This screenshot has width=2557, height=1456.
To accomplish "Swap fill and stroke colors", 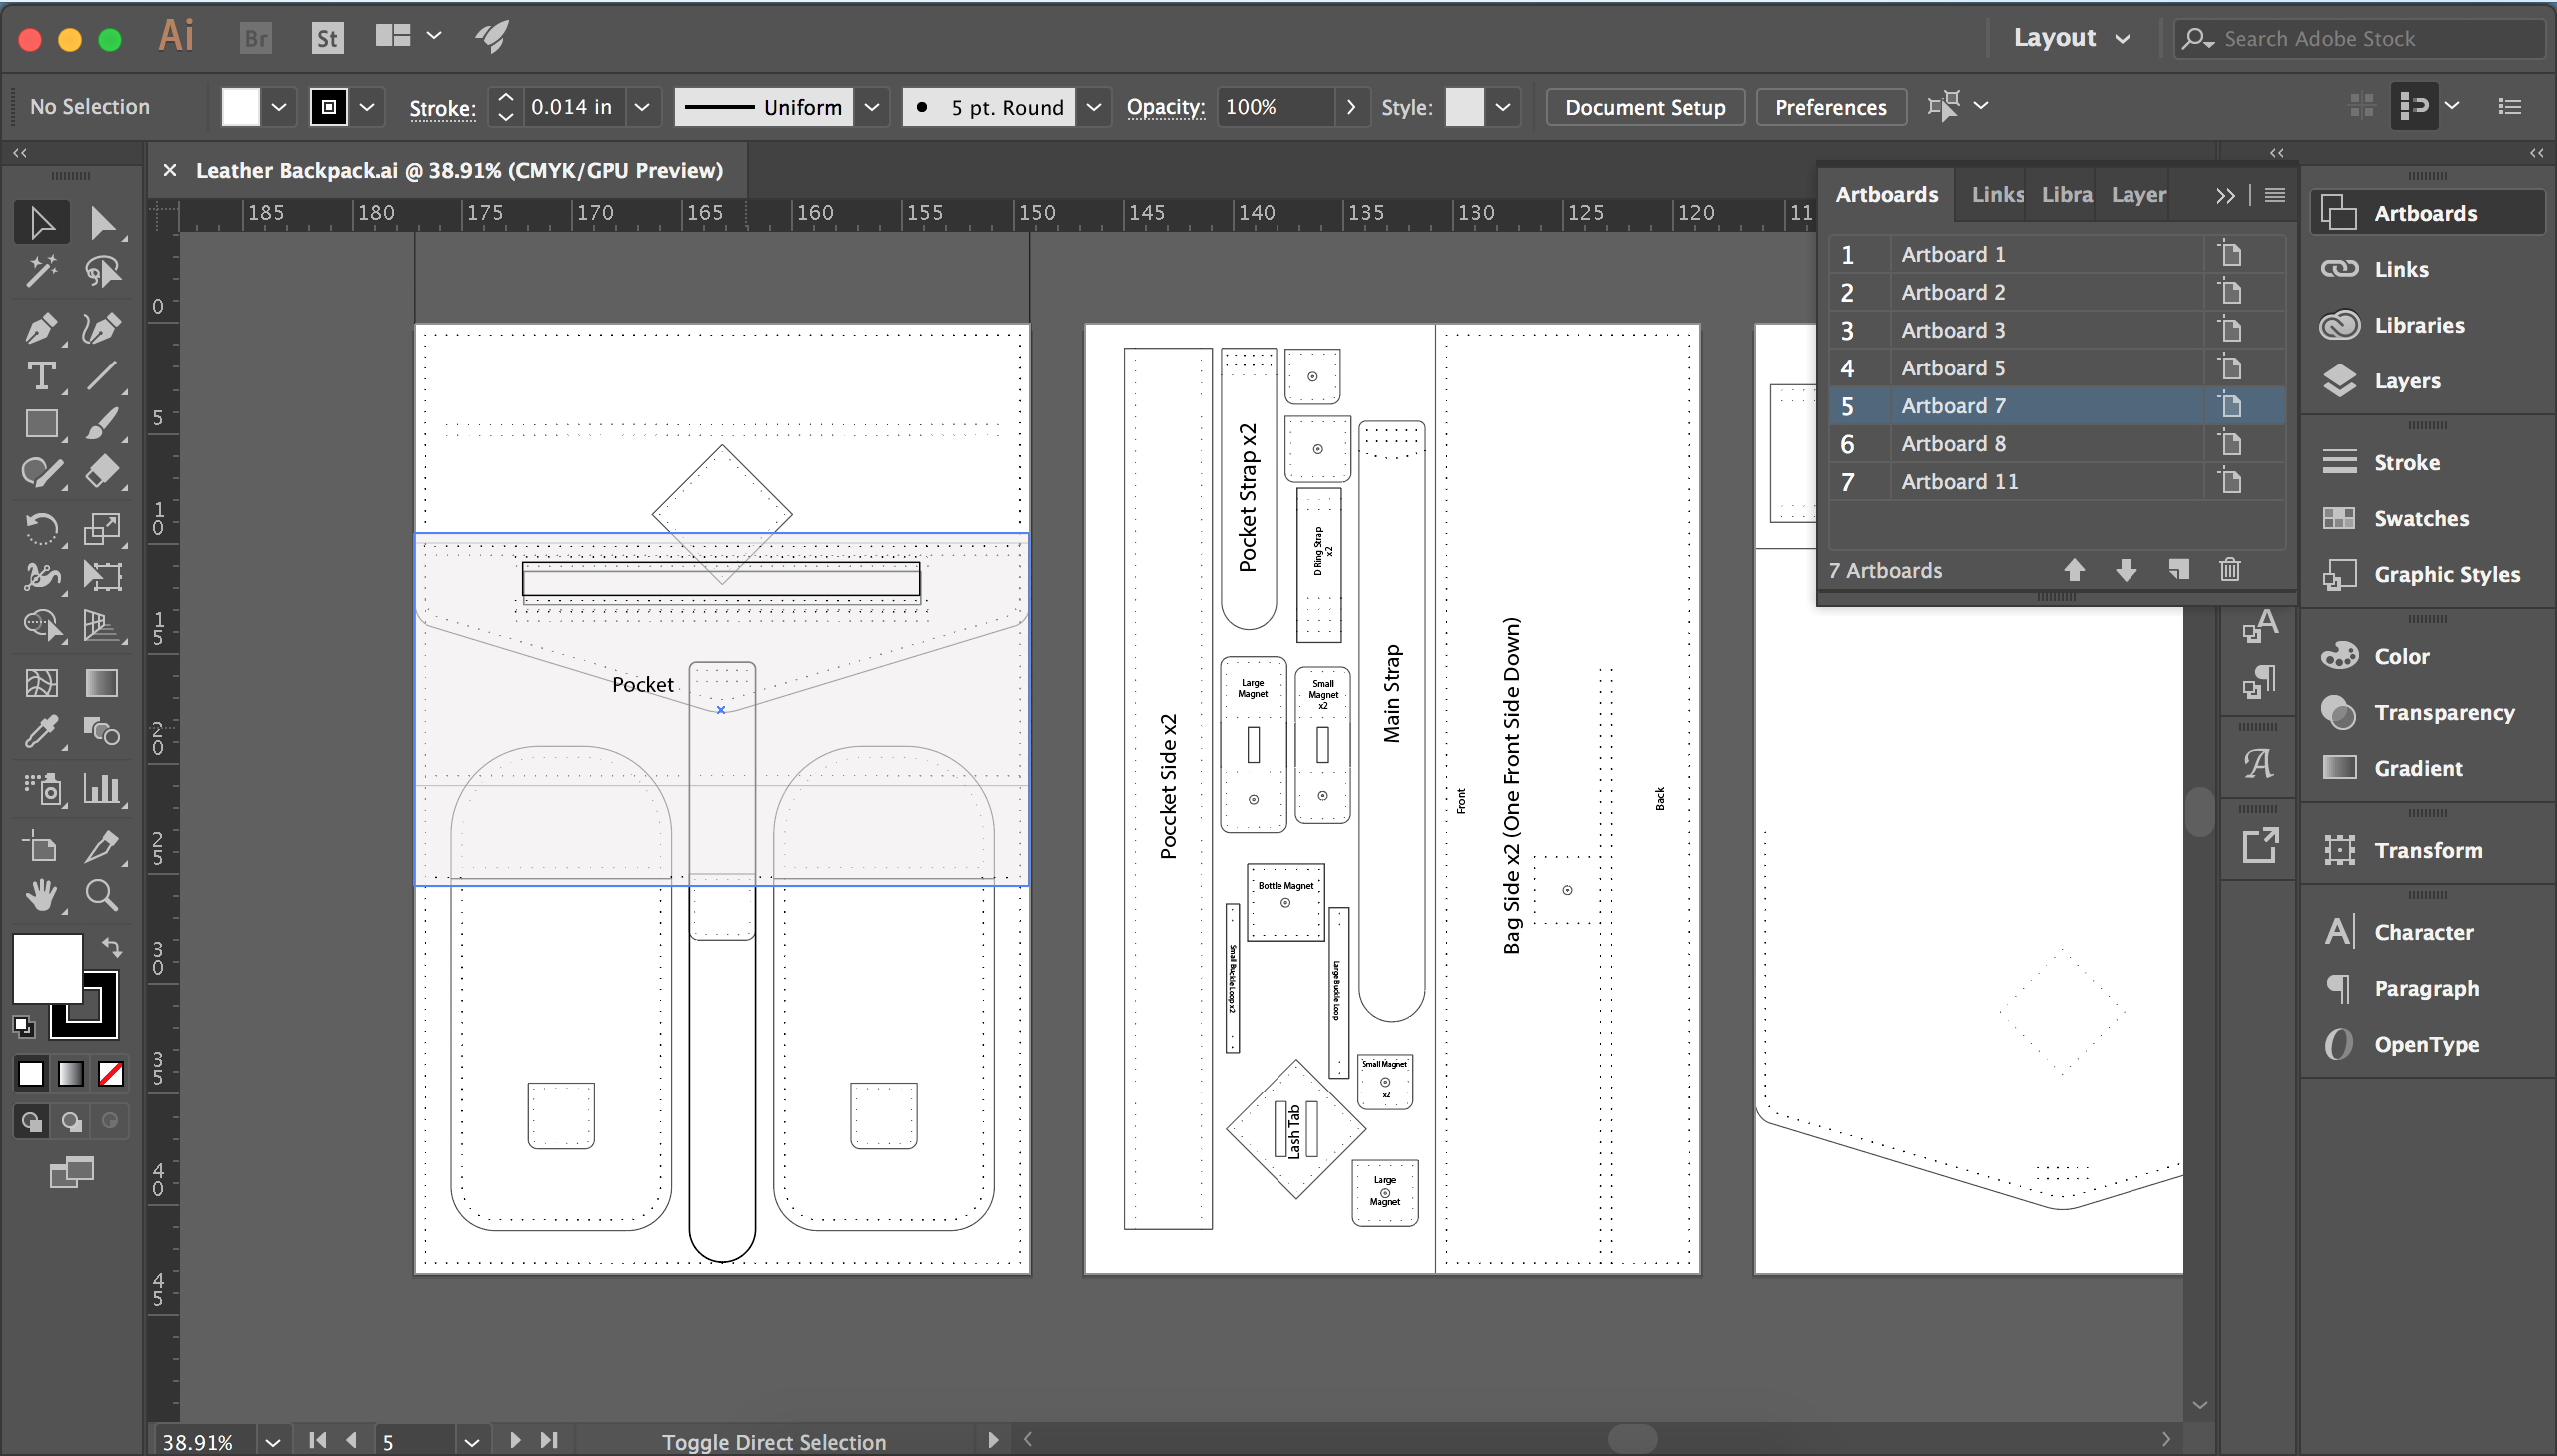I will point(111,947).
